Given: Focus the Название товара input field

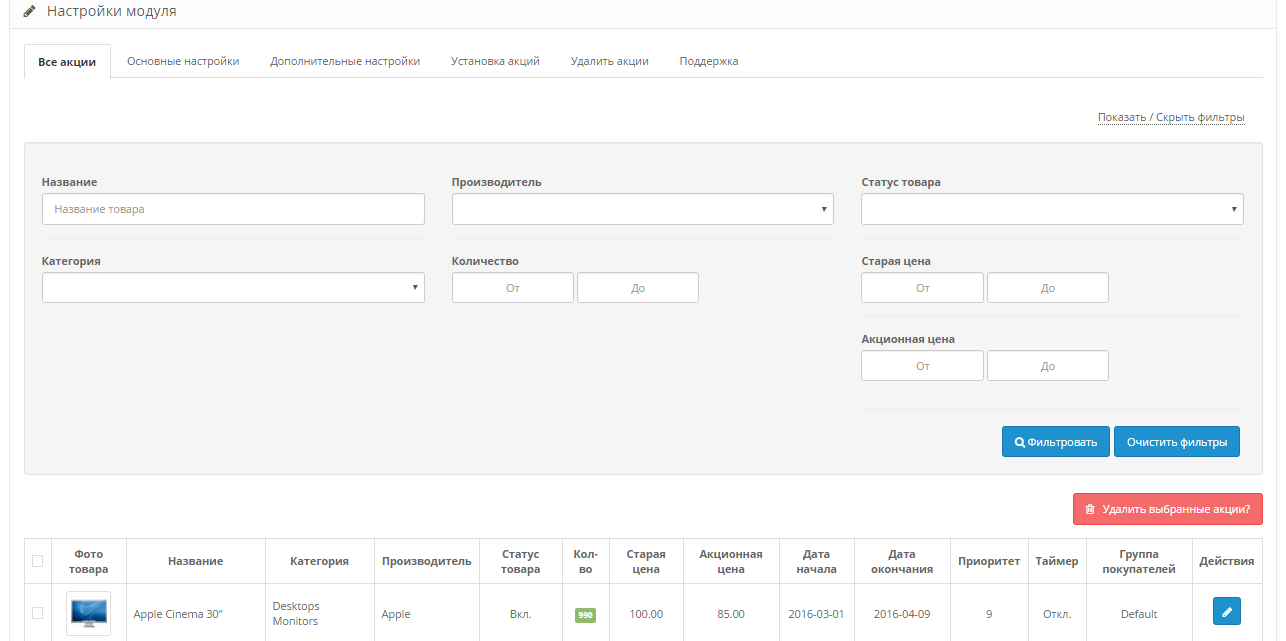Looking at the screenshot, I should pyautogui.click(x=233, y=209).
